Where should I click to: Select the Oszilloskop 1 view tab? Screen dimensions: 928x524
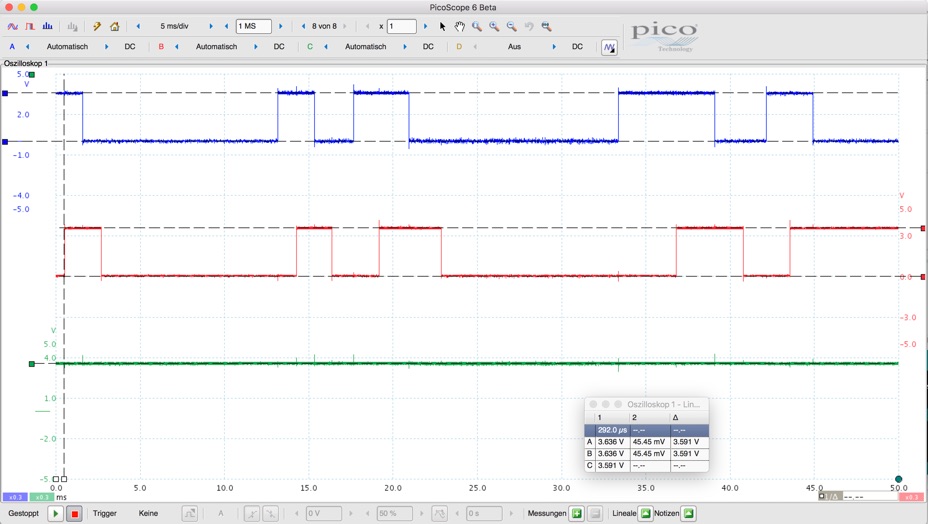[x=26, y=63]
